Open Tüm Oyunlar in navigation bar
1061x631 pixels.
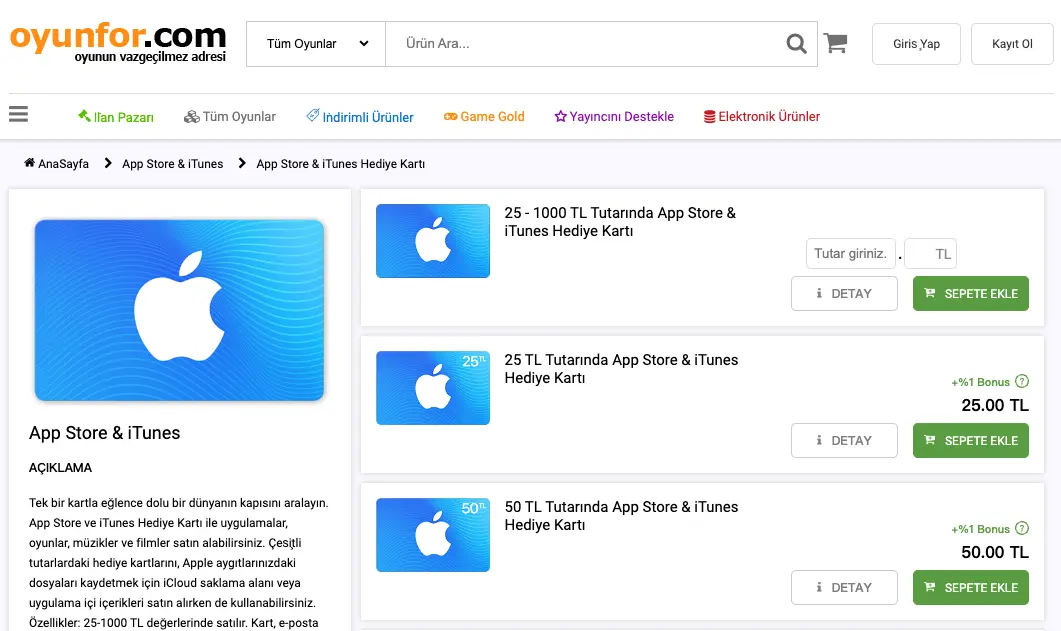230,116
